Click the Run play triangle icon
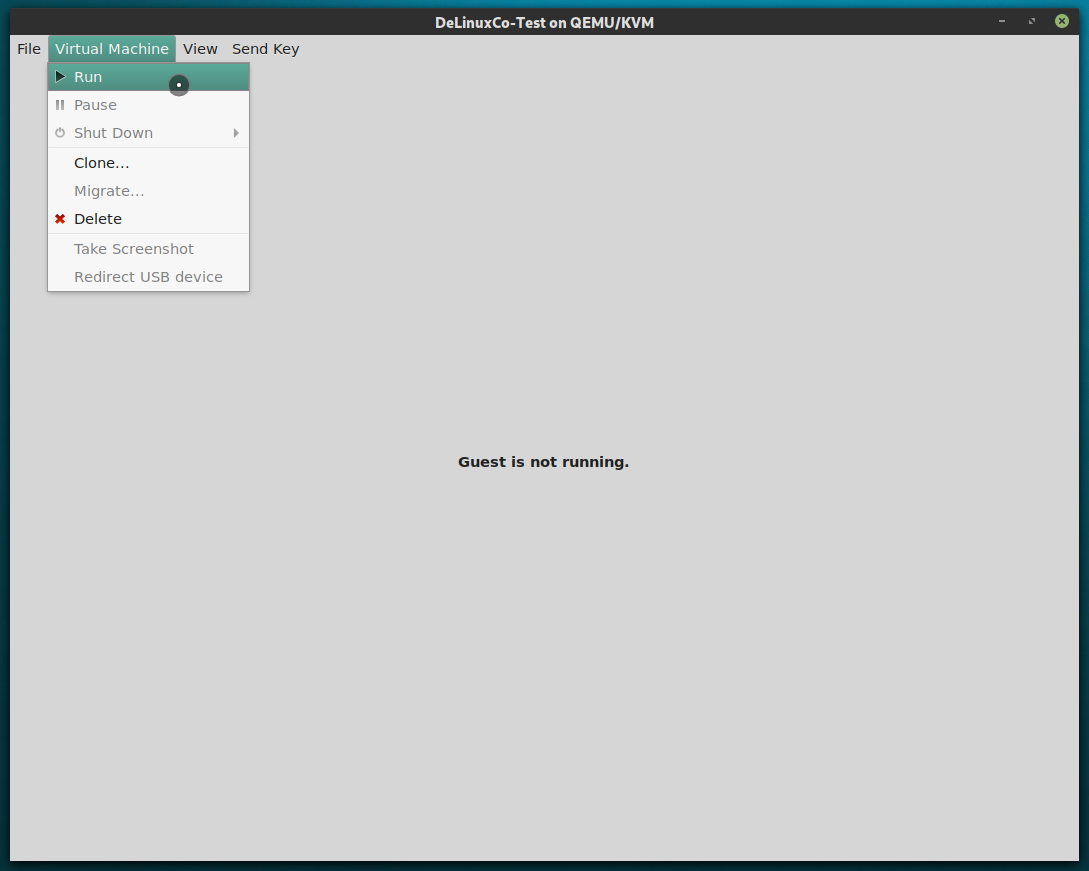 [x=60, y=76]
